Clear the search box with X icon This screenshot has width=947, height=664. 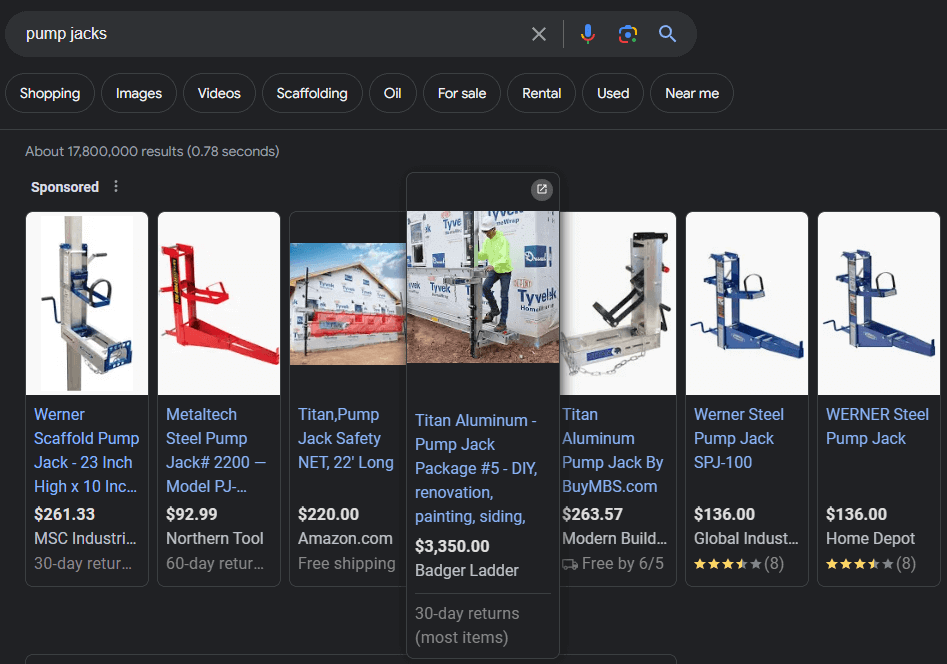click(x=539, y=34)
